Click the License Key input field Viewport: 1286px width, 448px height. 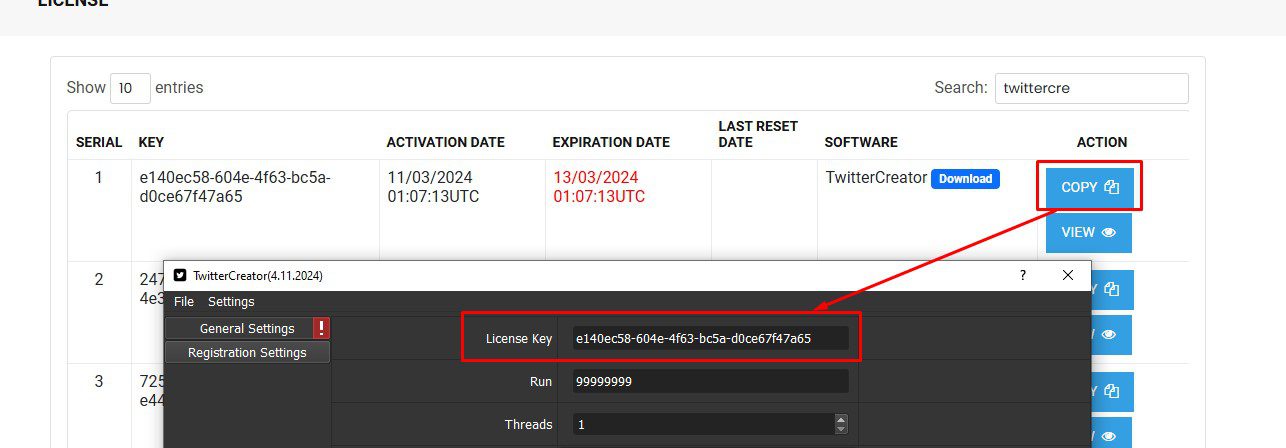click(710, 339)
